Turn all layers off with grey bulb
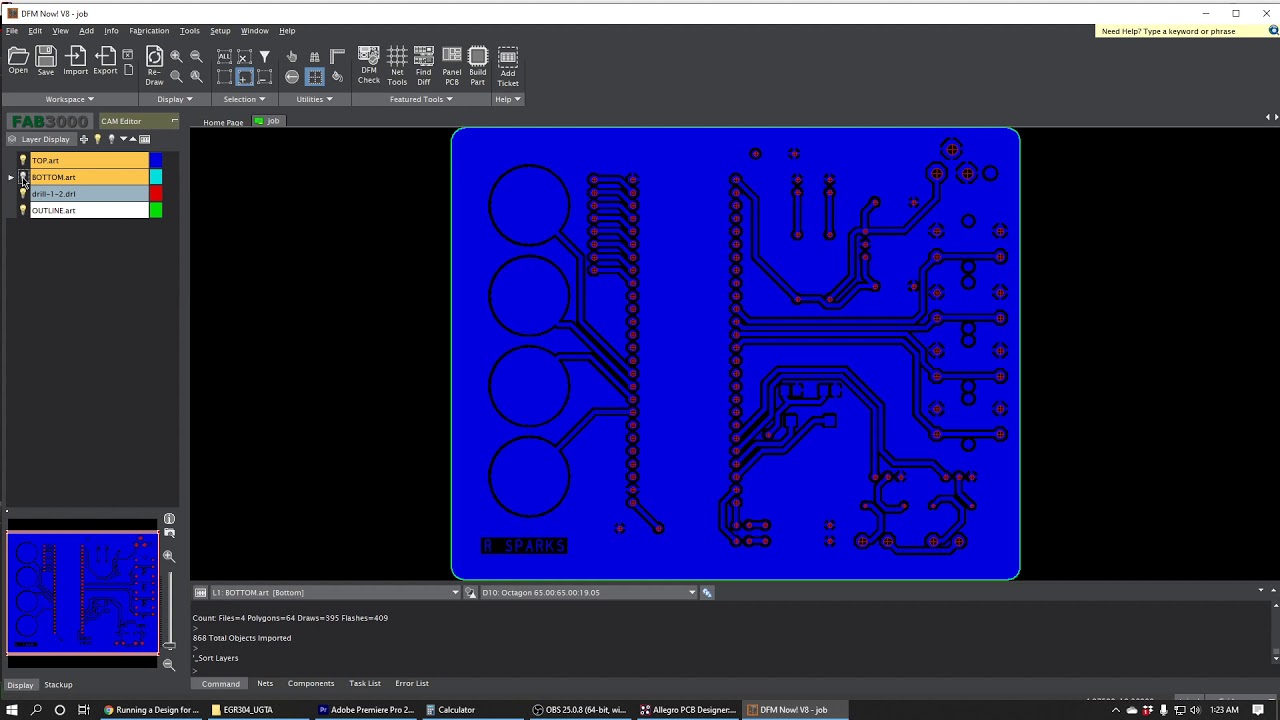This screenshot has height=720, width=1280. click(111, 139)
